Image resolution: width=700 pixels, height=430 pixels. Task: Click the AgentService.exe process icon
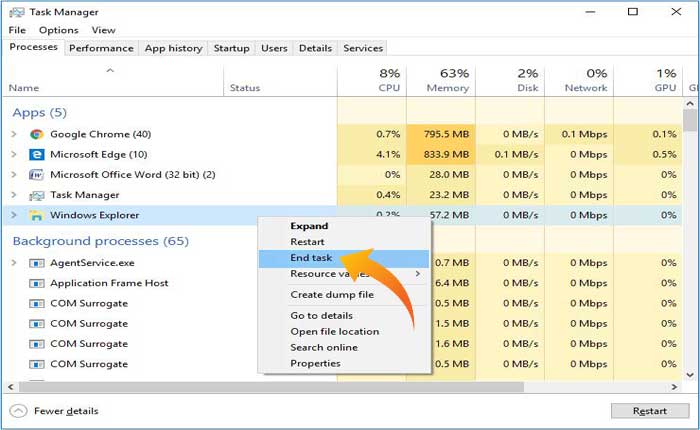(37, 263)
